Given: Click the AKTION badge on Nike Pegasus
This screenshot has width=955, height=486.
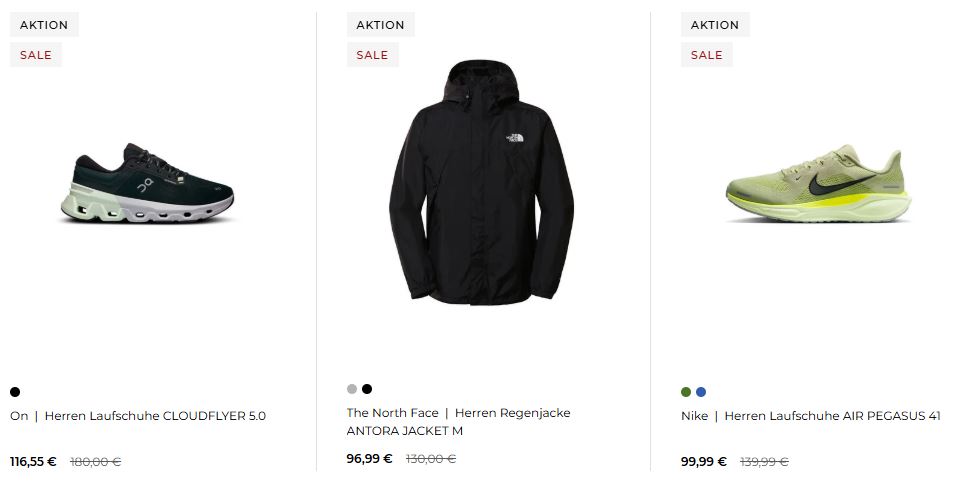Looking at the screenshot, I should click(715, 25).
